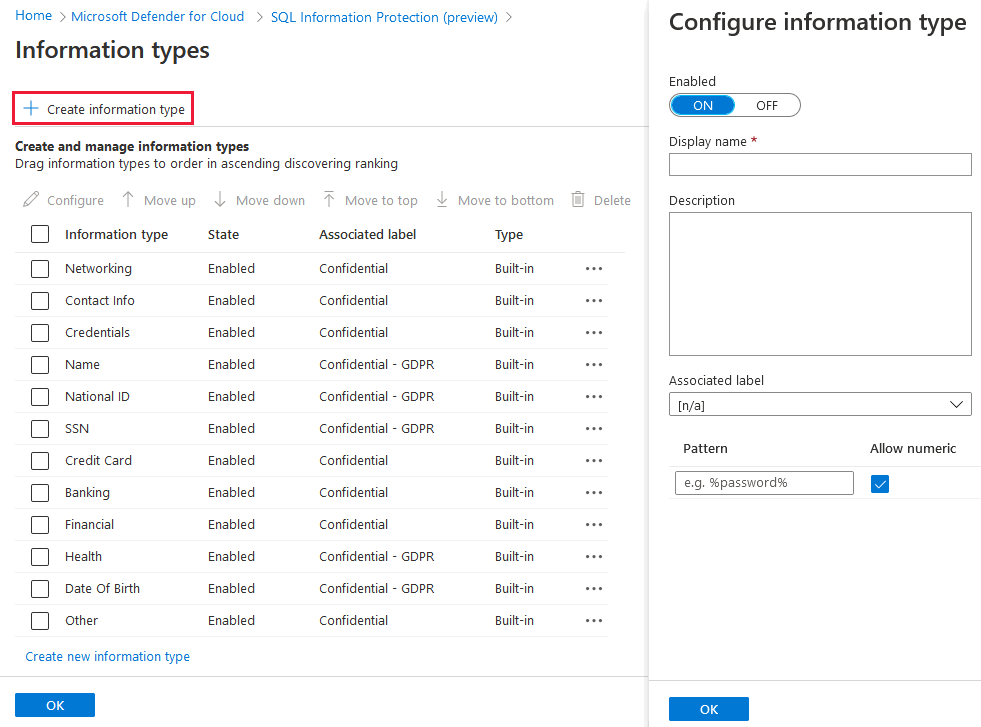Open ellipsis menu for National ID row

tap(594, 396)
